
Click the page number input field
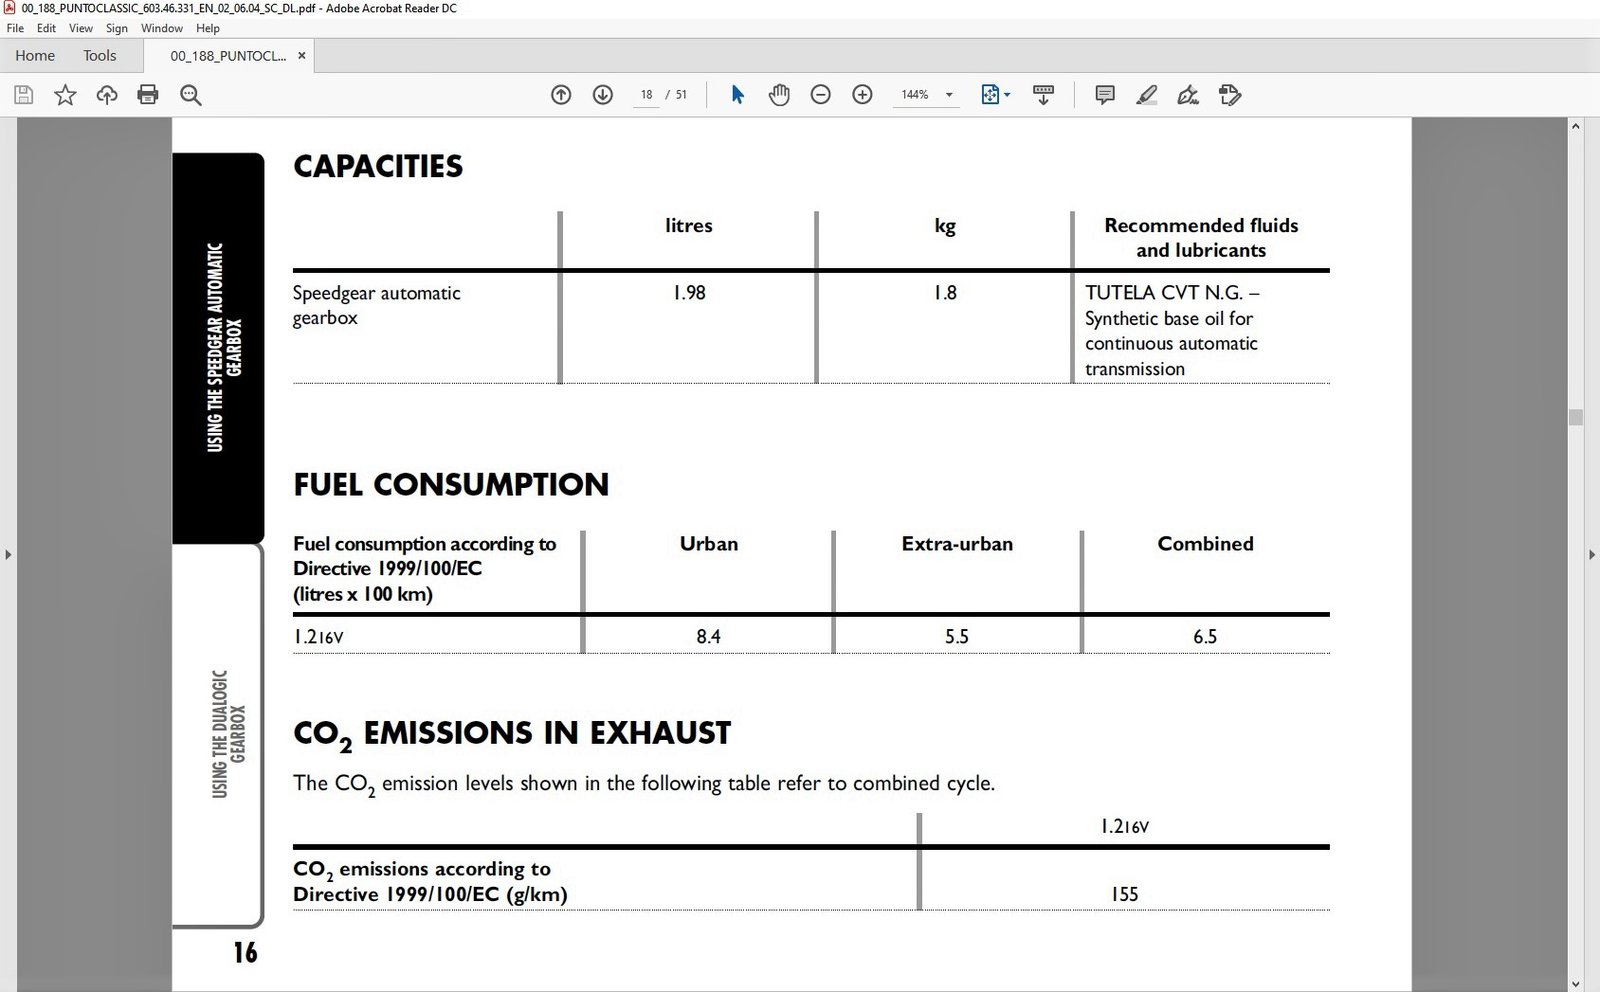[x=647, y=95]
